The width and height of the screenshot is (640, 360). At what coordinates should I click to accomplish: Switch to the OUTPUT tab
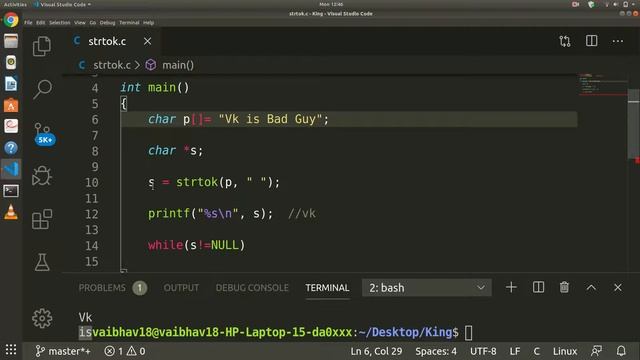point(181,288)
